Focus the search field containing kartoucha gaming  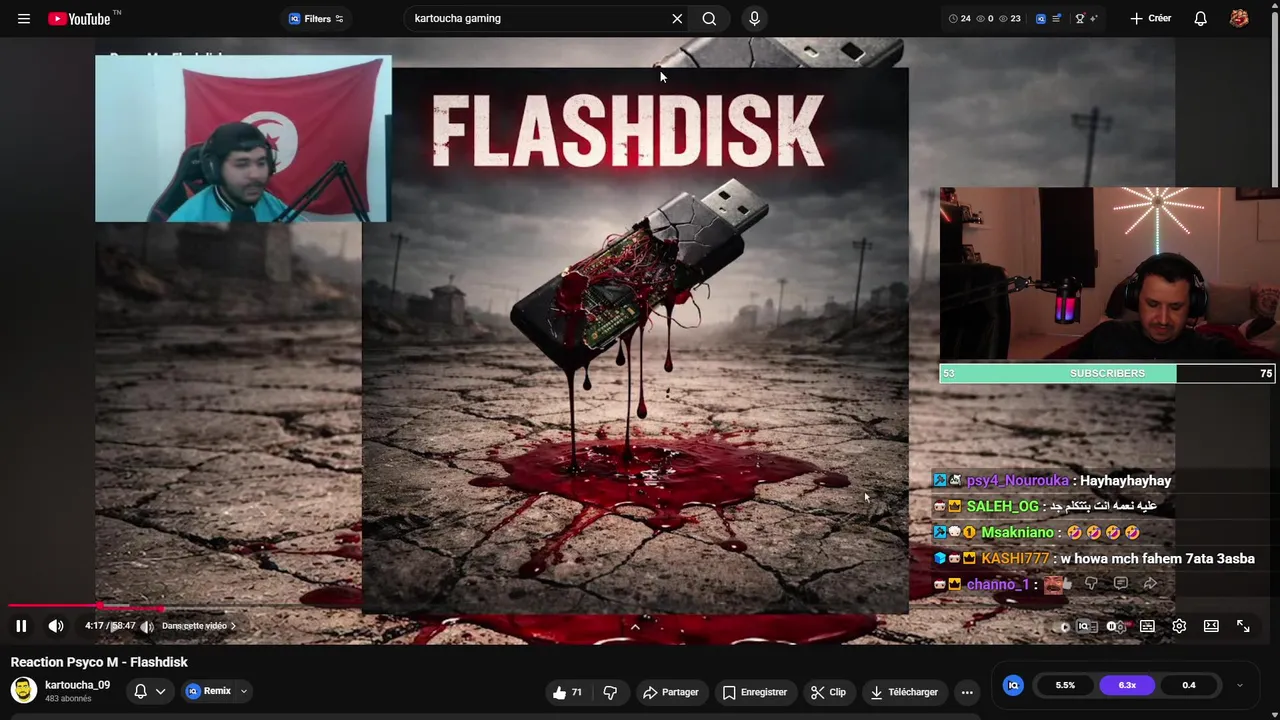(538, 18)
